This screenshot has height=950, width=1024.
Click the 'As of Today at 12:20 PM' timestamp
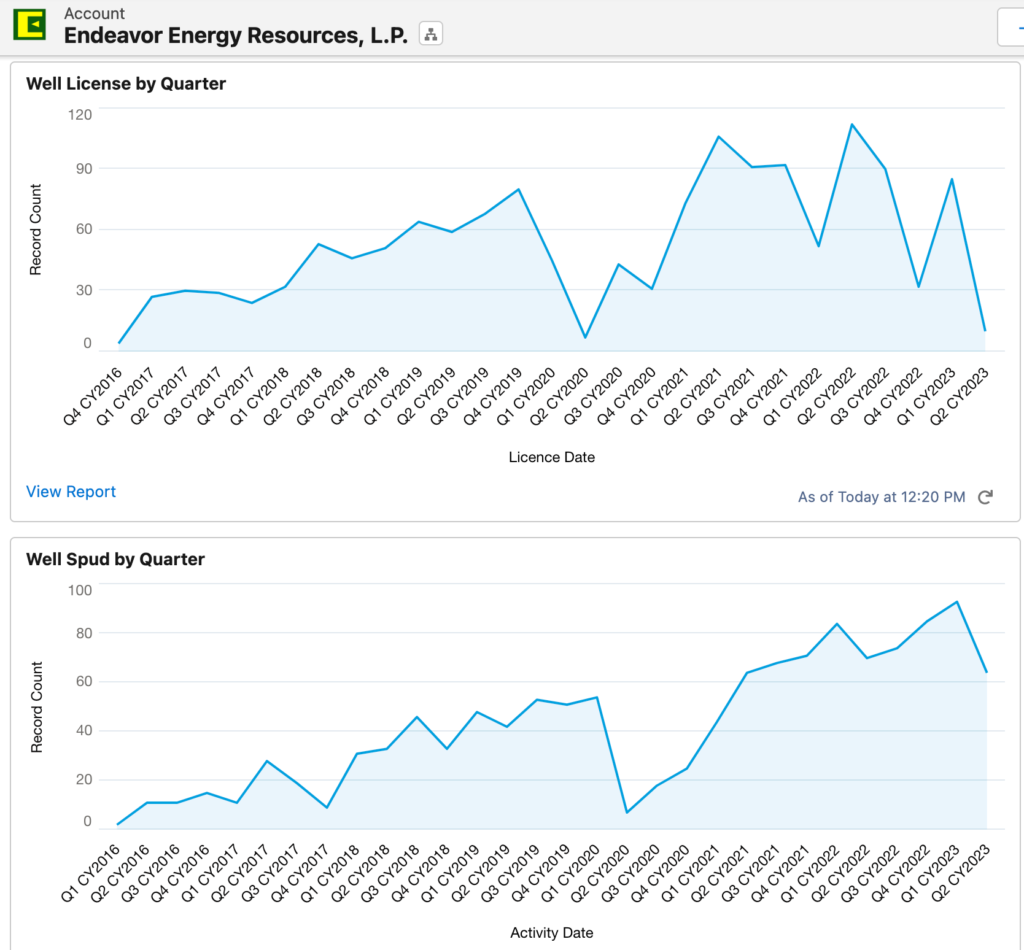(882, 498)
